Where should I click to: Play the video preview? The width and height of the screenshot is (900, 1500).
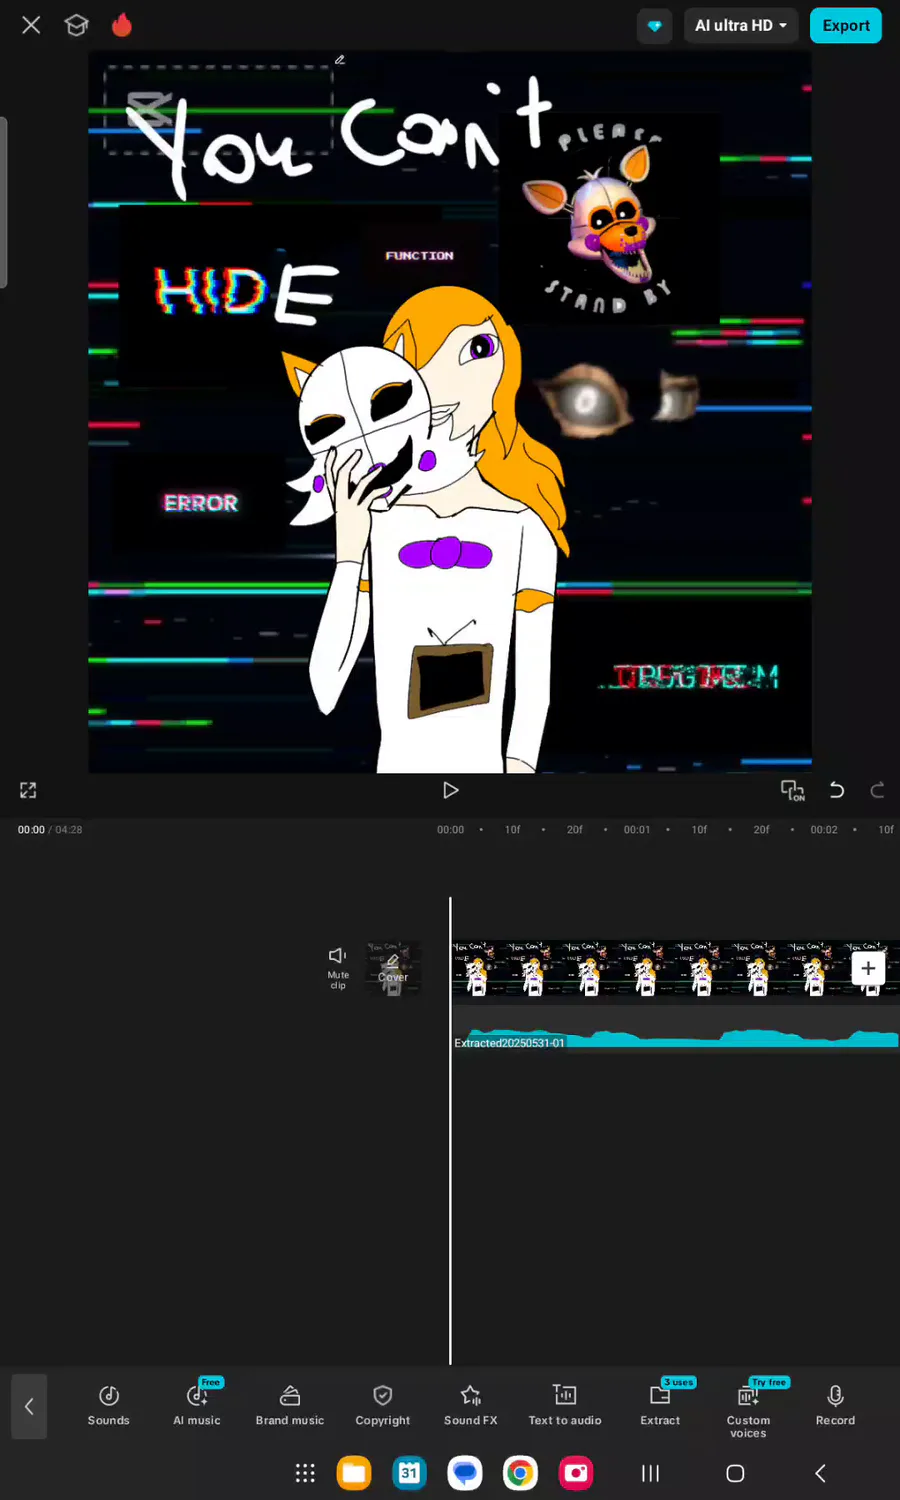(450, 790)
